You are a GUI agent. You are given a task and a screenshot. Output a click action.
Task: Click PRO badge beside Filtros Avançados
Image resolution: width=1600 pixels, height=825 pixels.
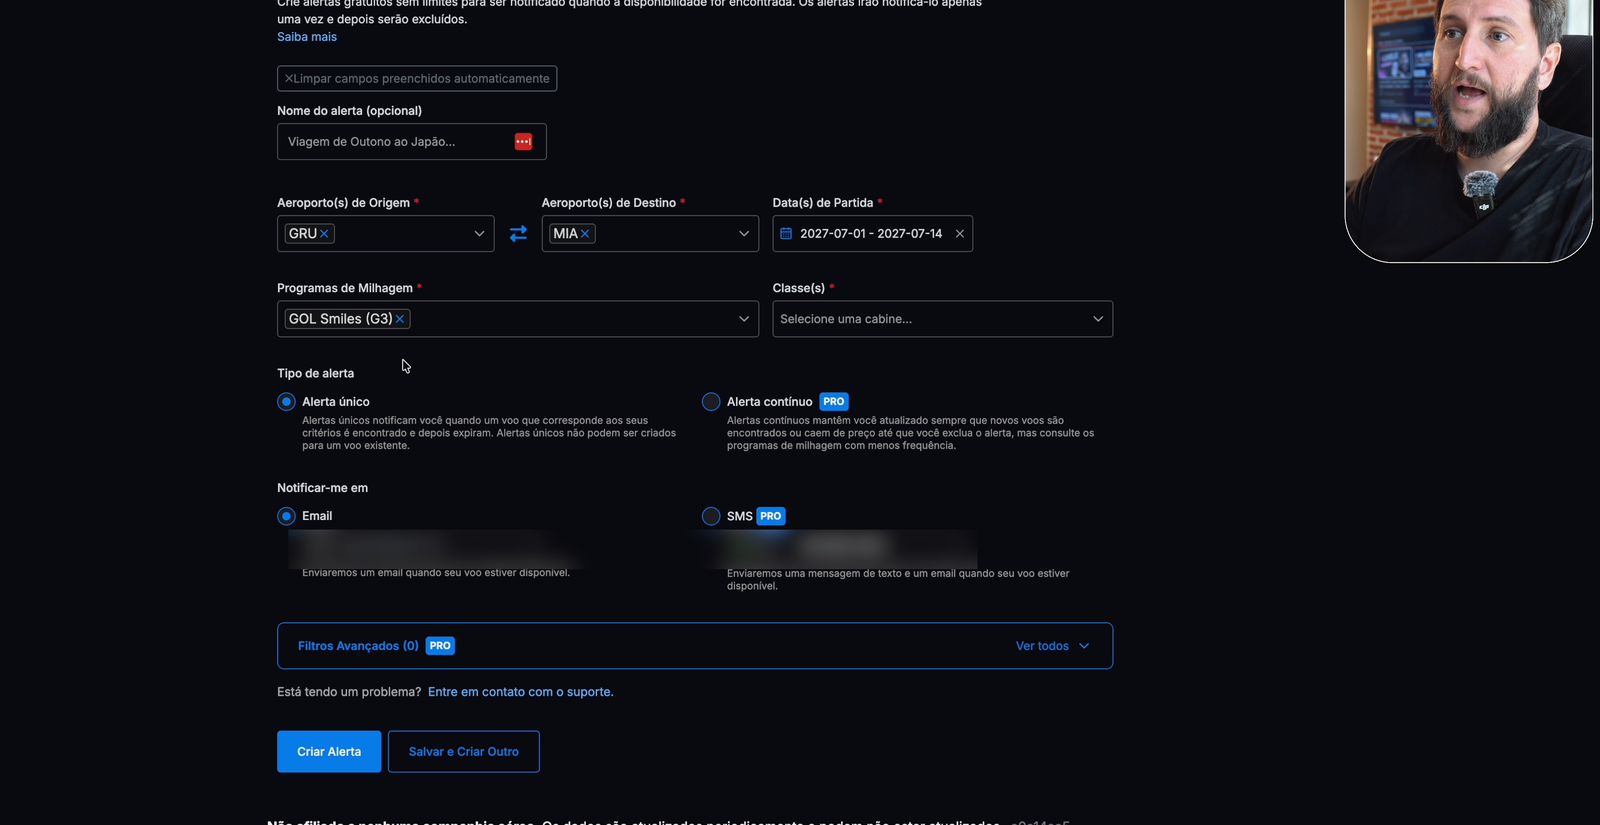440,646
